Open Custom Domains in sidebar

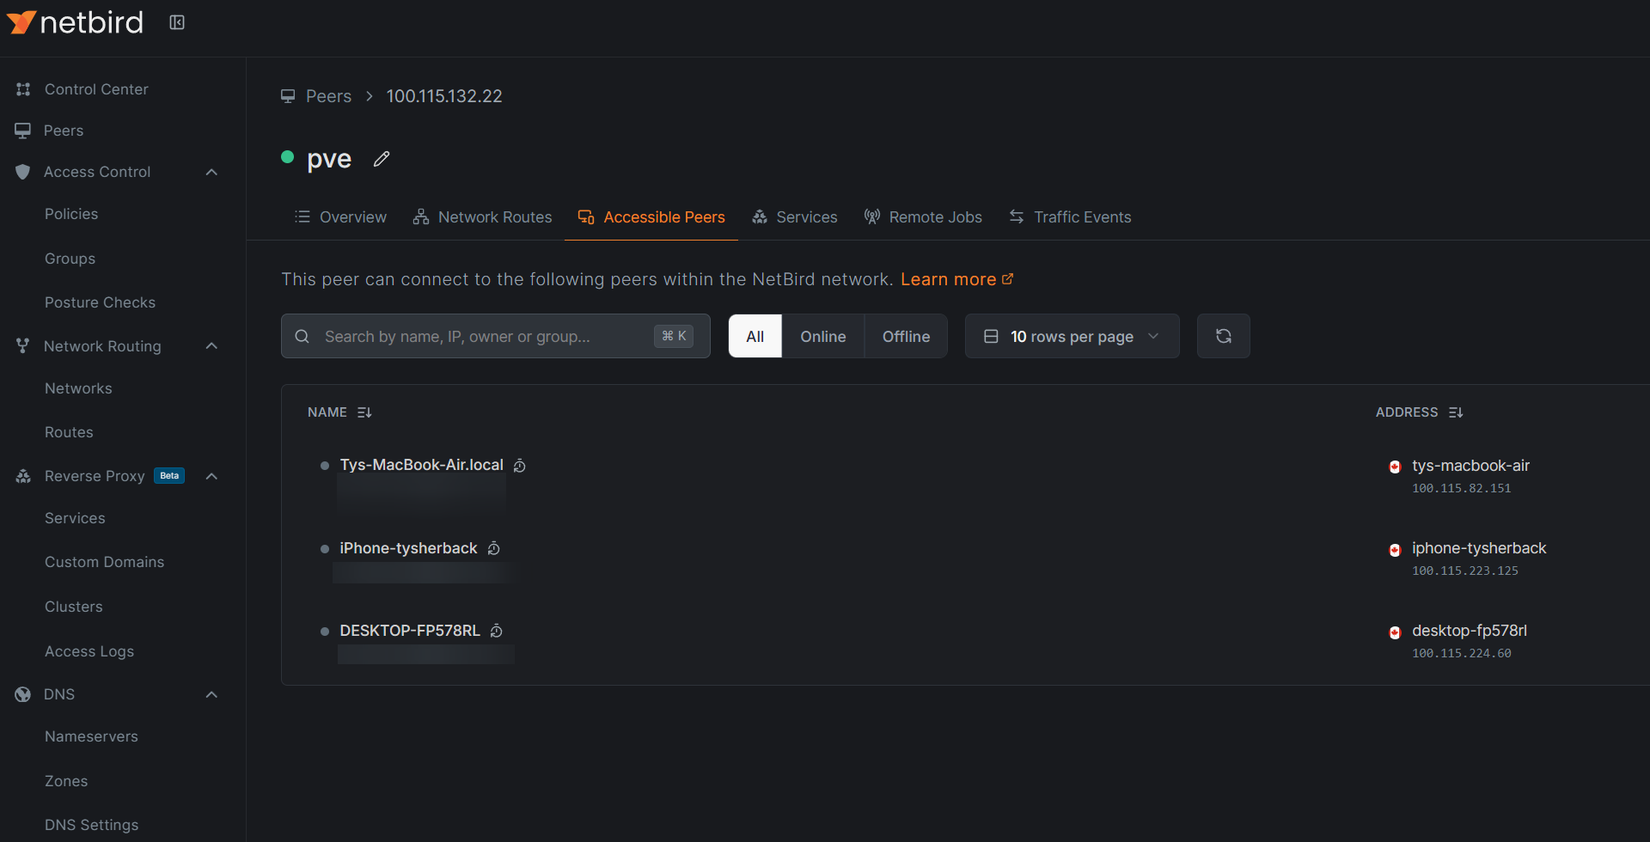click(104, 562)
